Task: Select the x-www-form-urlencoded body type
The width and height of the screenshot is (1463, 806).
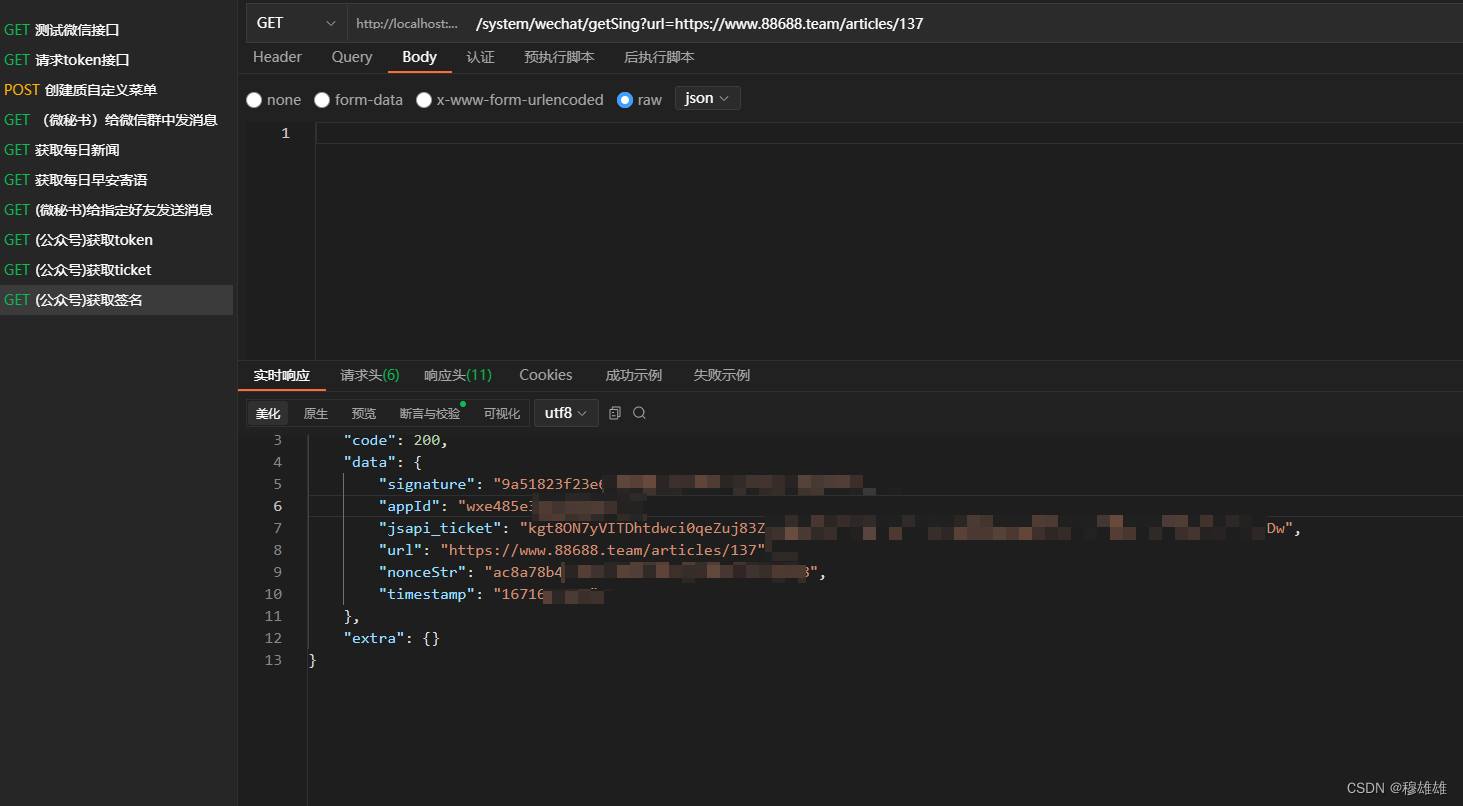Action: click(510, 100)
